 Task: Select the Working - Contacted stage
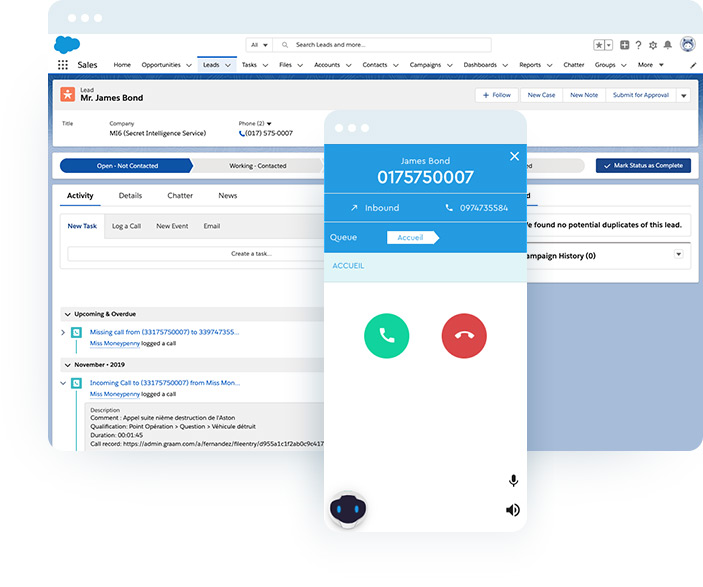(258, 166)
